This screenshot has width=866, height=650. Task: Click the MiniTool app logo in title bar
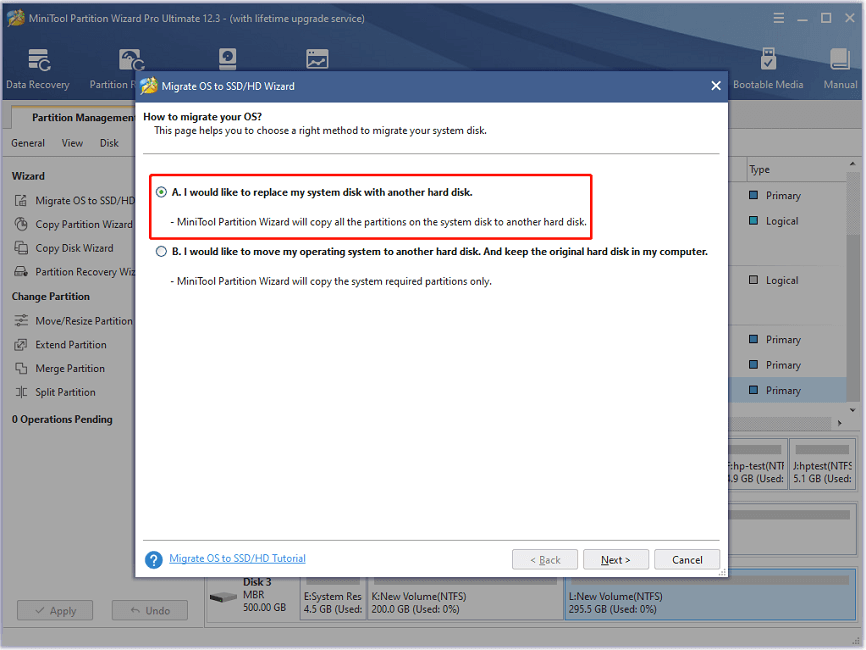(x=15, y=18)
